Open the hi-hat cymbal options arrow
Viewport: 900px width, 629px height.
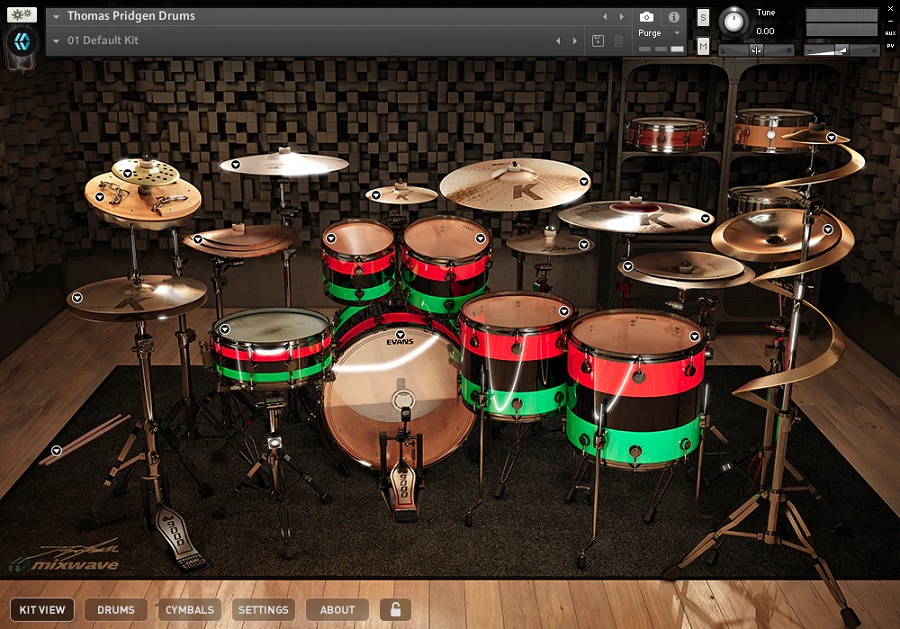coord(77,297)
